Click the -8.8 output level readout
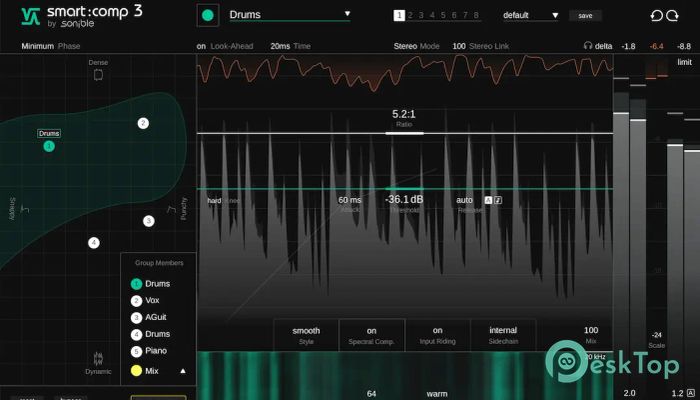Image resolution: width=700 pixels, height=400 pixels. [684, 46]
